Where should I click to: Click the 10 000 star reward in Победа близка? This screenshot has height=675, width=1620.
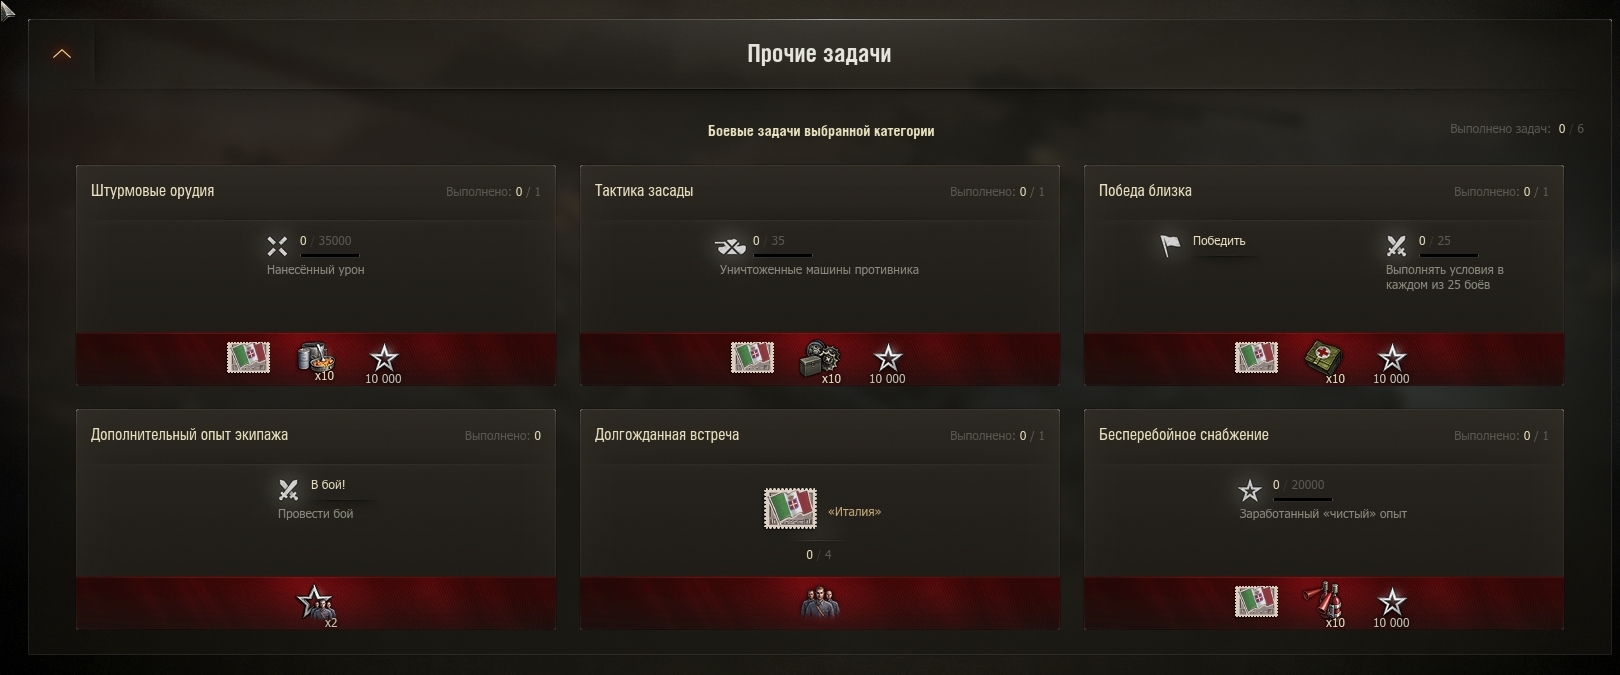point(1391,363)
